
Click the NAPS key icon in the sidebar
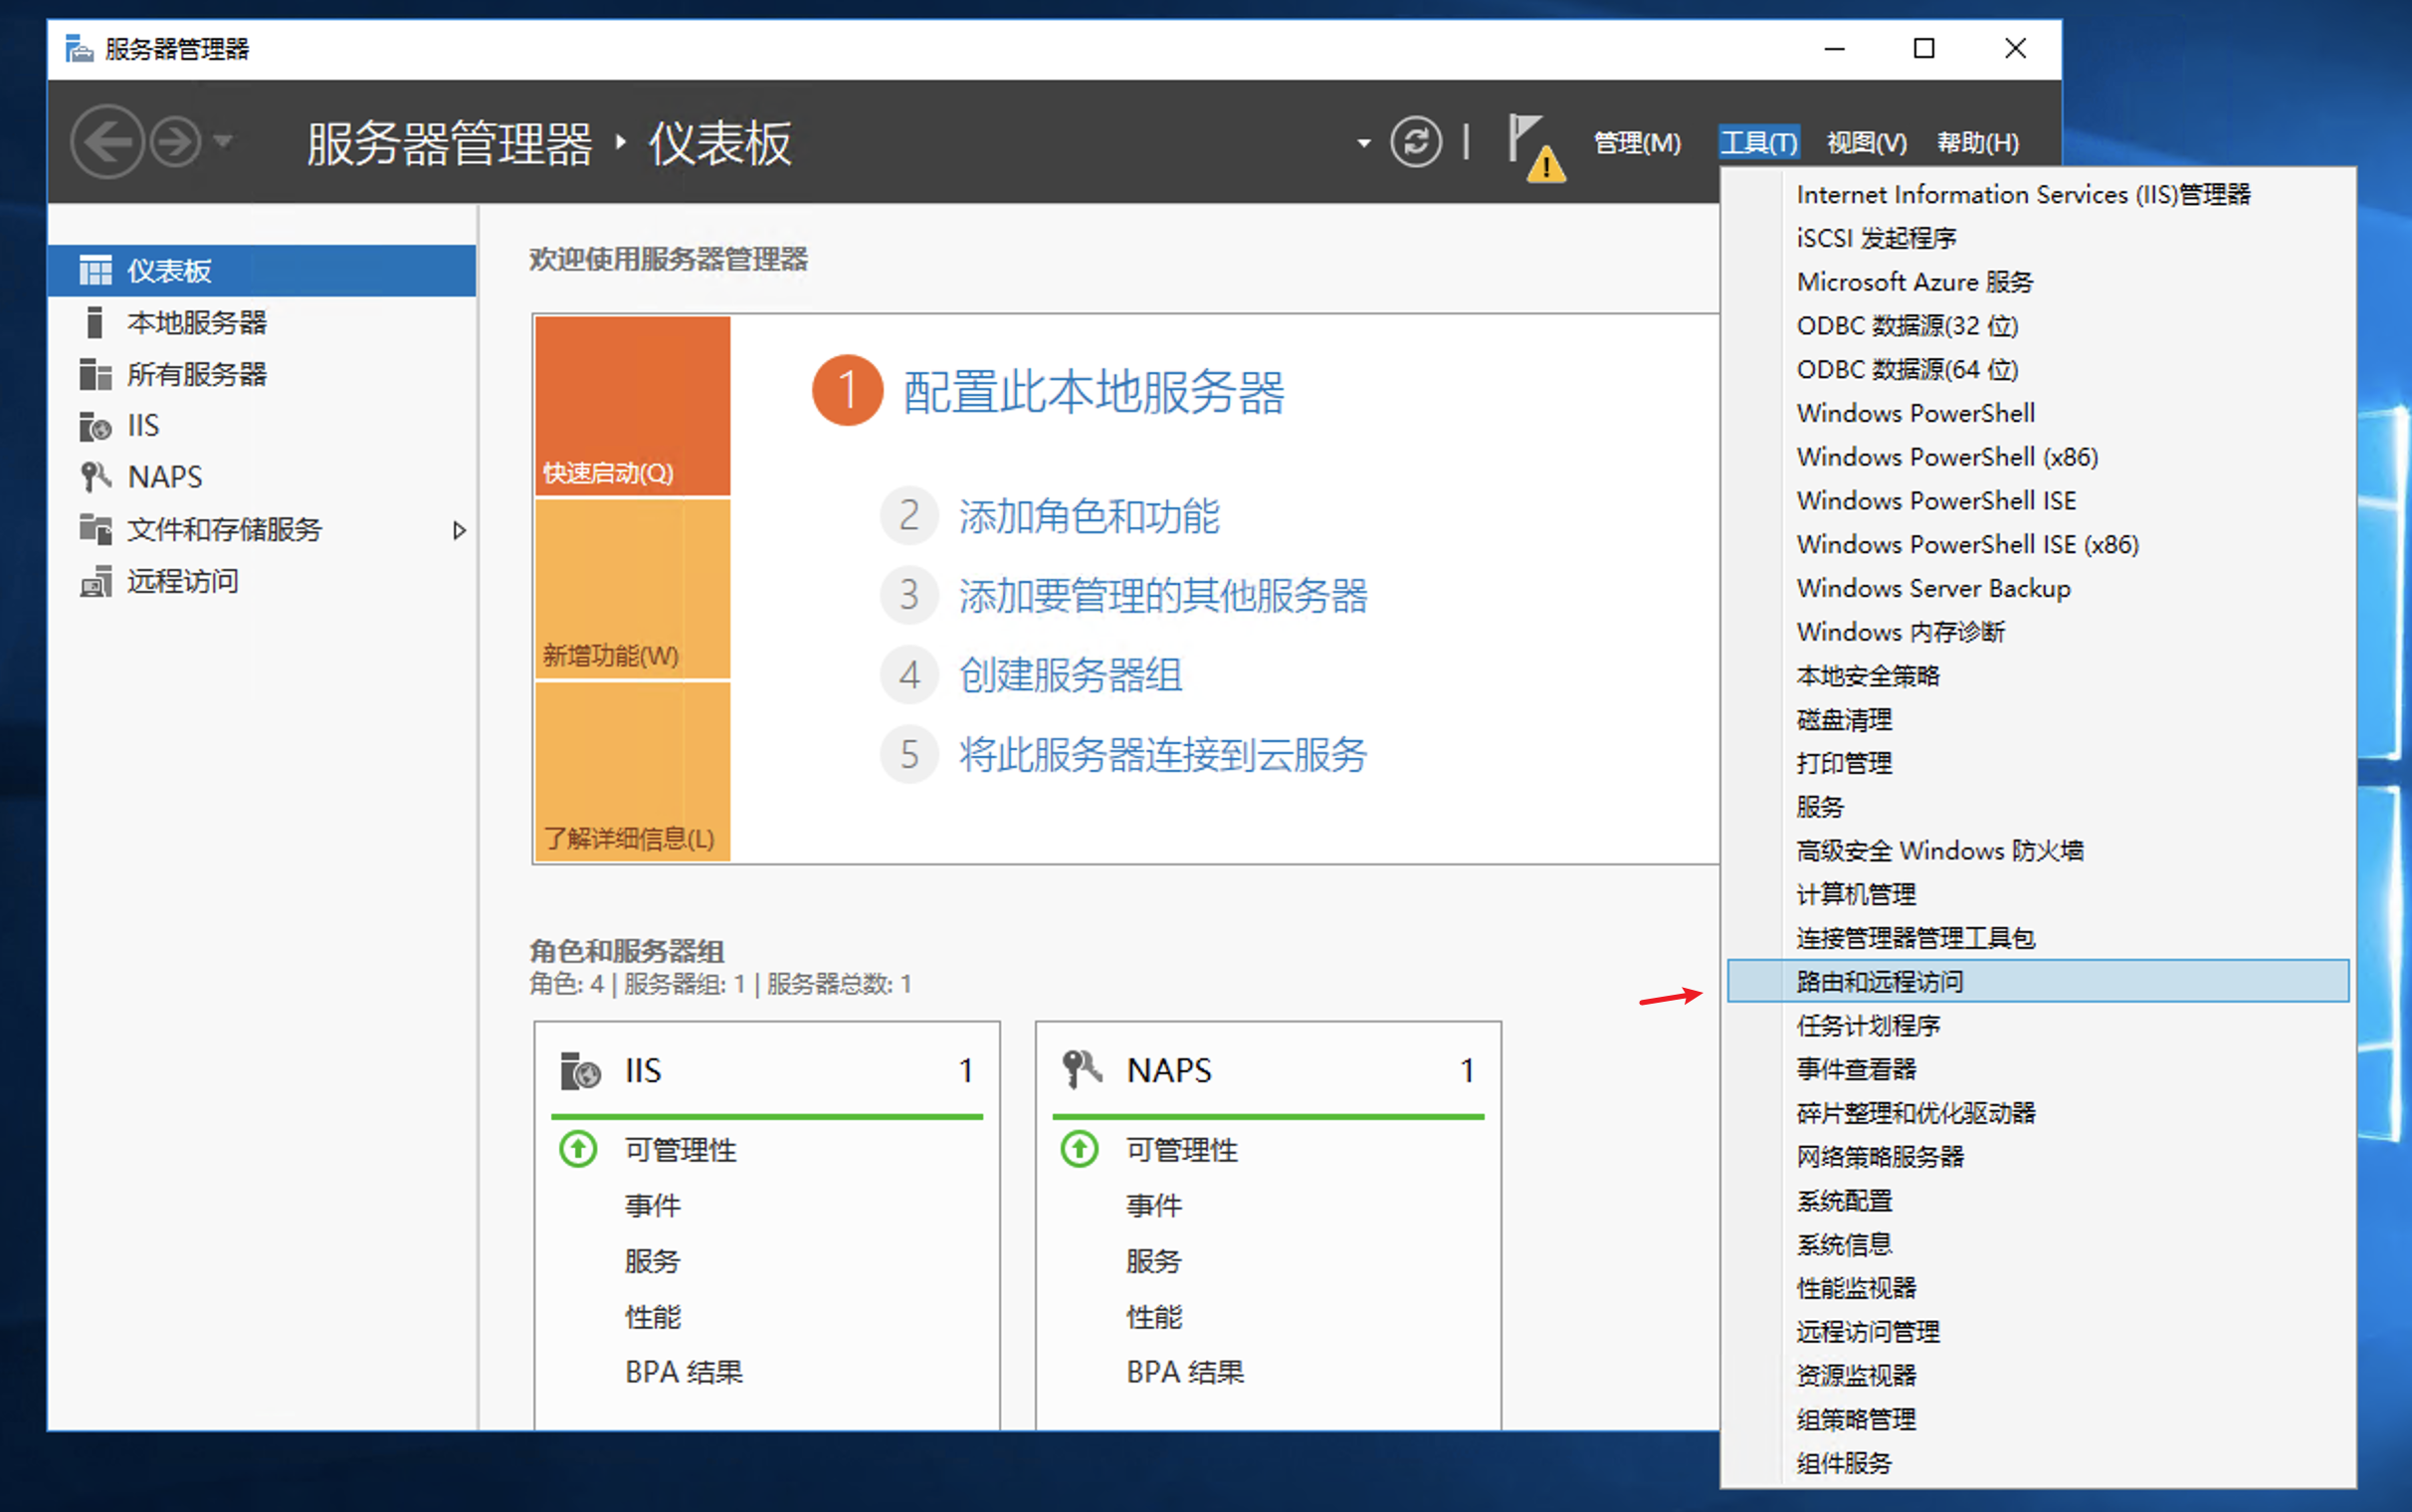95,477
